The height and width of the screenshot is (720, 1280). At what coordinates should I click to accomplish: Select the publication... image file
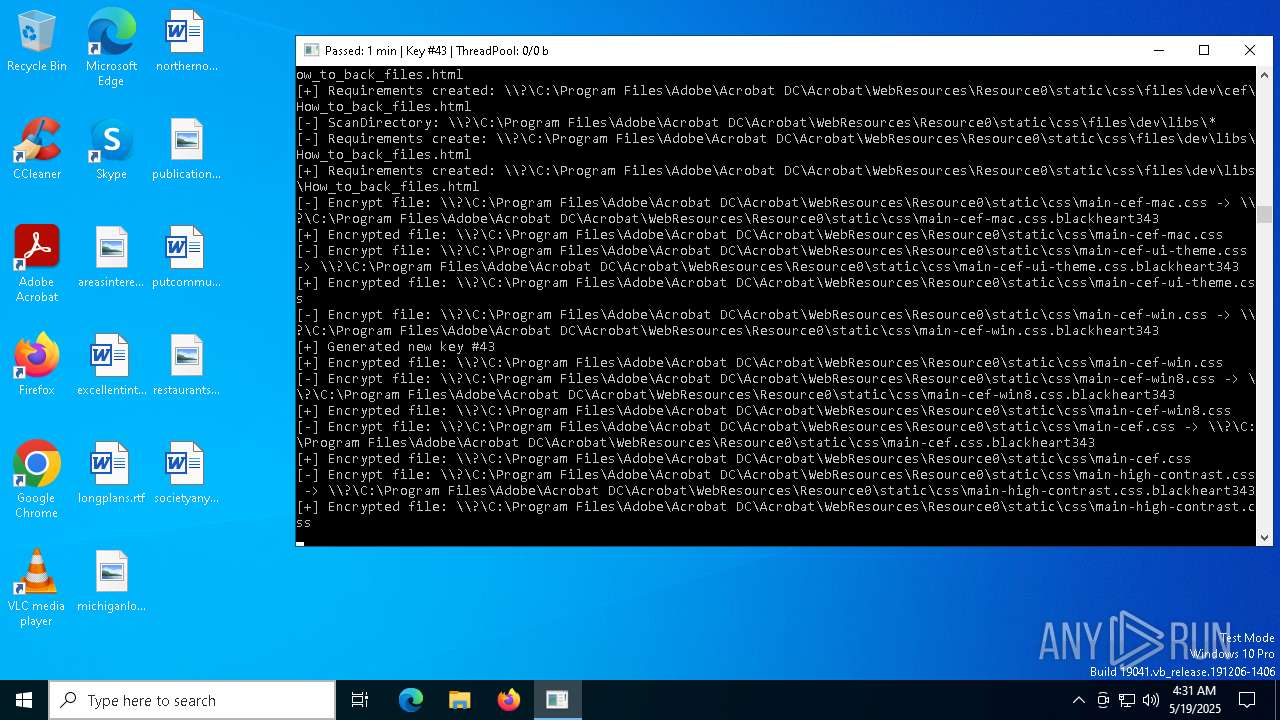[x=186, y=150]
